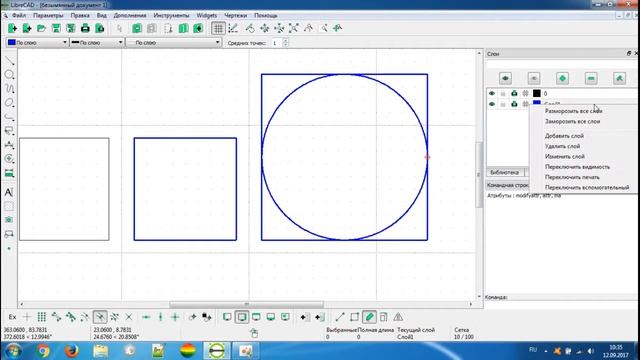
Task: Click the Redraw icon in top toolbar
Action: (x=250, y=28)
